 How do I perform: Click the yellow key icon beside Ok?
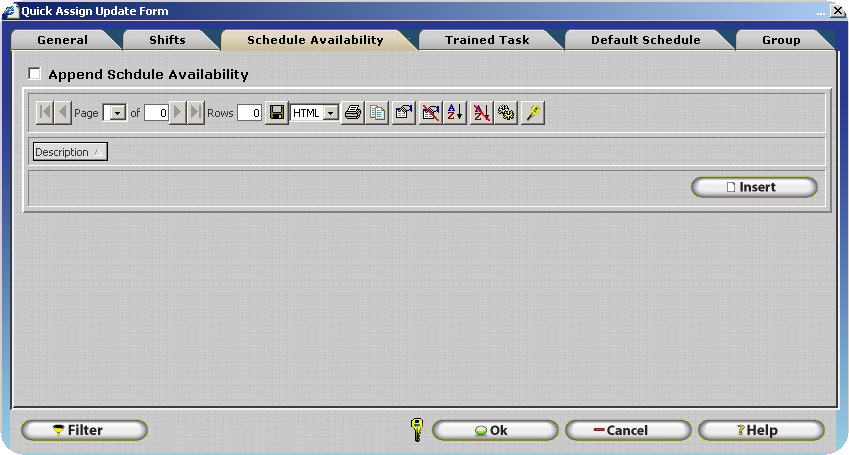point(417,430)
